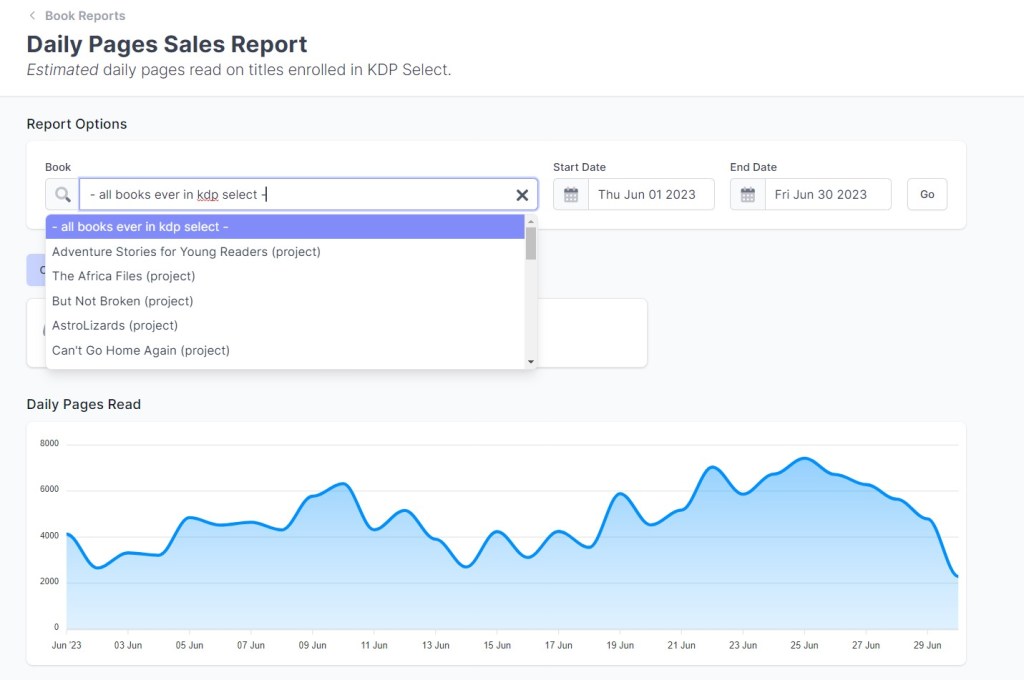This screenshot has height=680, width=1024.
Task: Select Can't Go Home Again project
Action: click(x=140, y=350)
